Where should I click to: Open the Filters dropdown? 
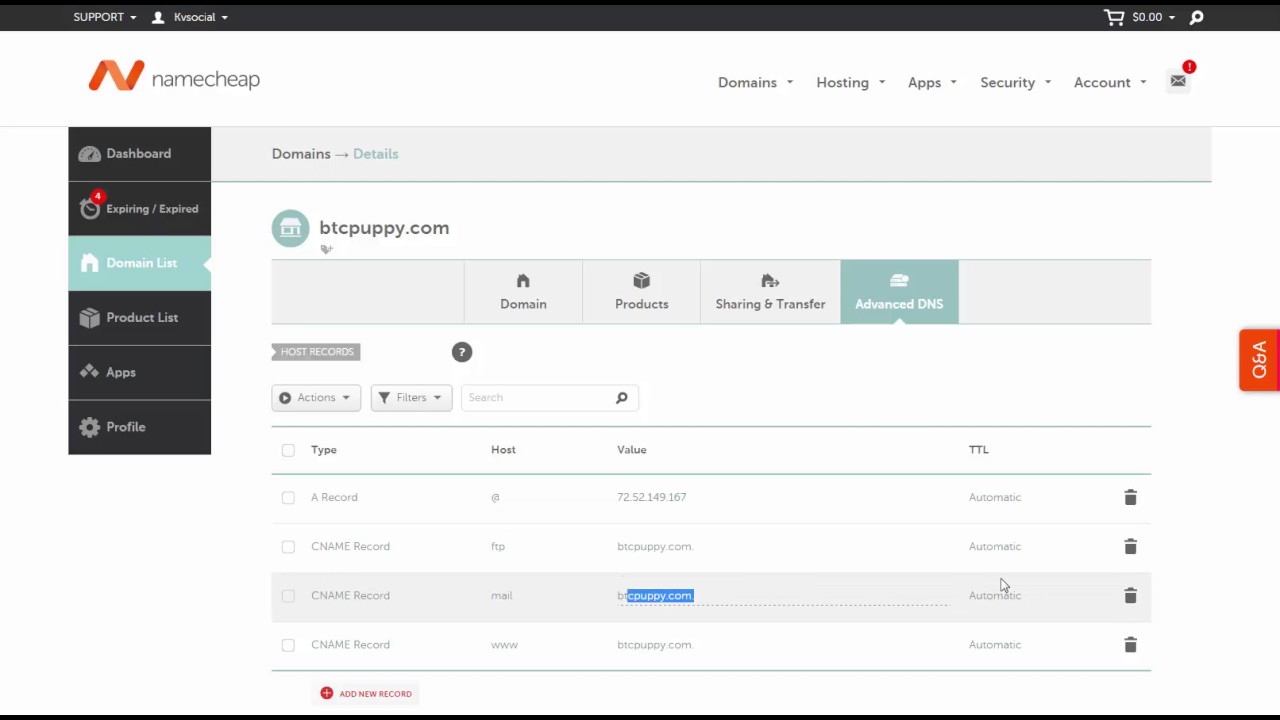coord(411,398)
